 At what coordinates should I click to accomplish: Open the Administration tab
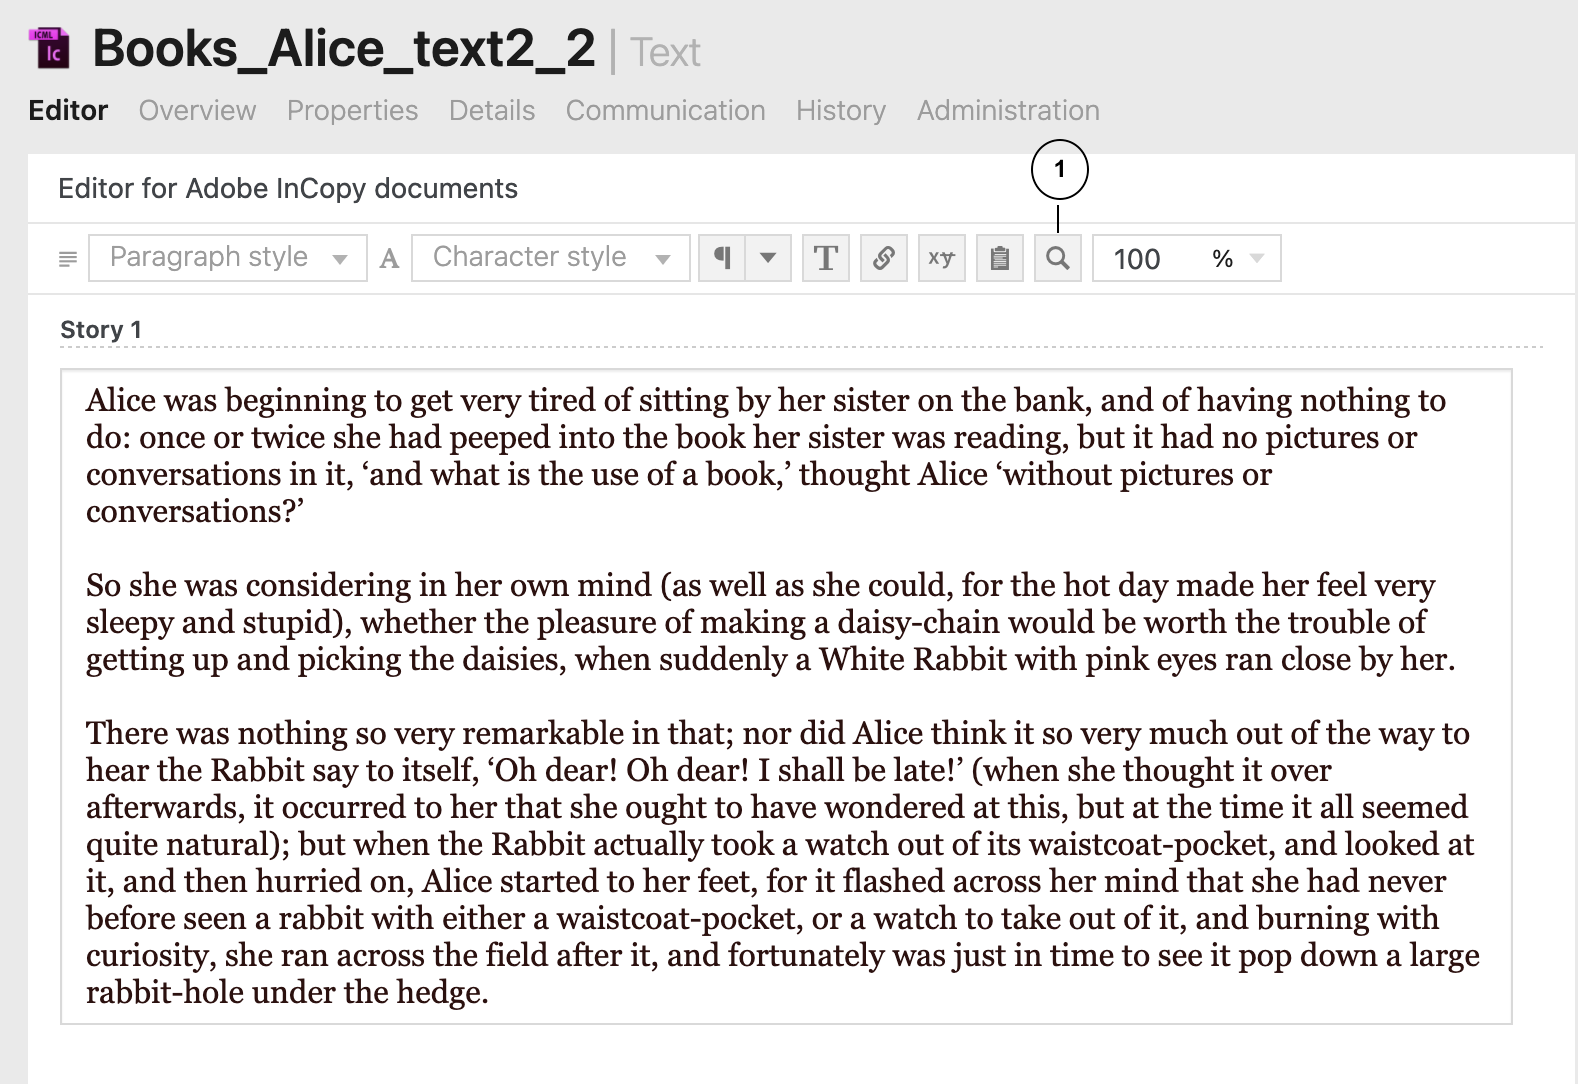[1007, 110]
